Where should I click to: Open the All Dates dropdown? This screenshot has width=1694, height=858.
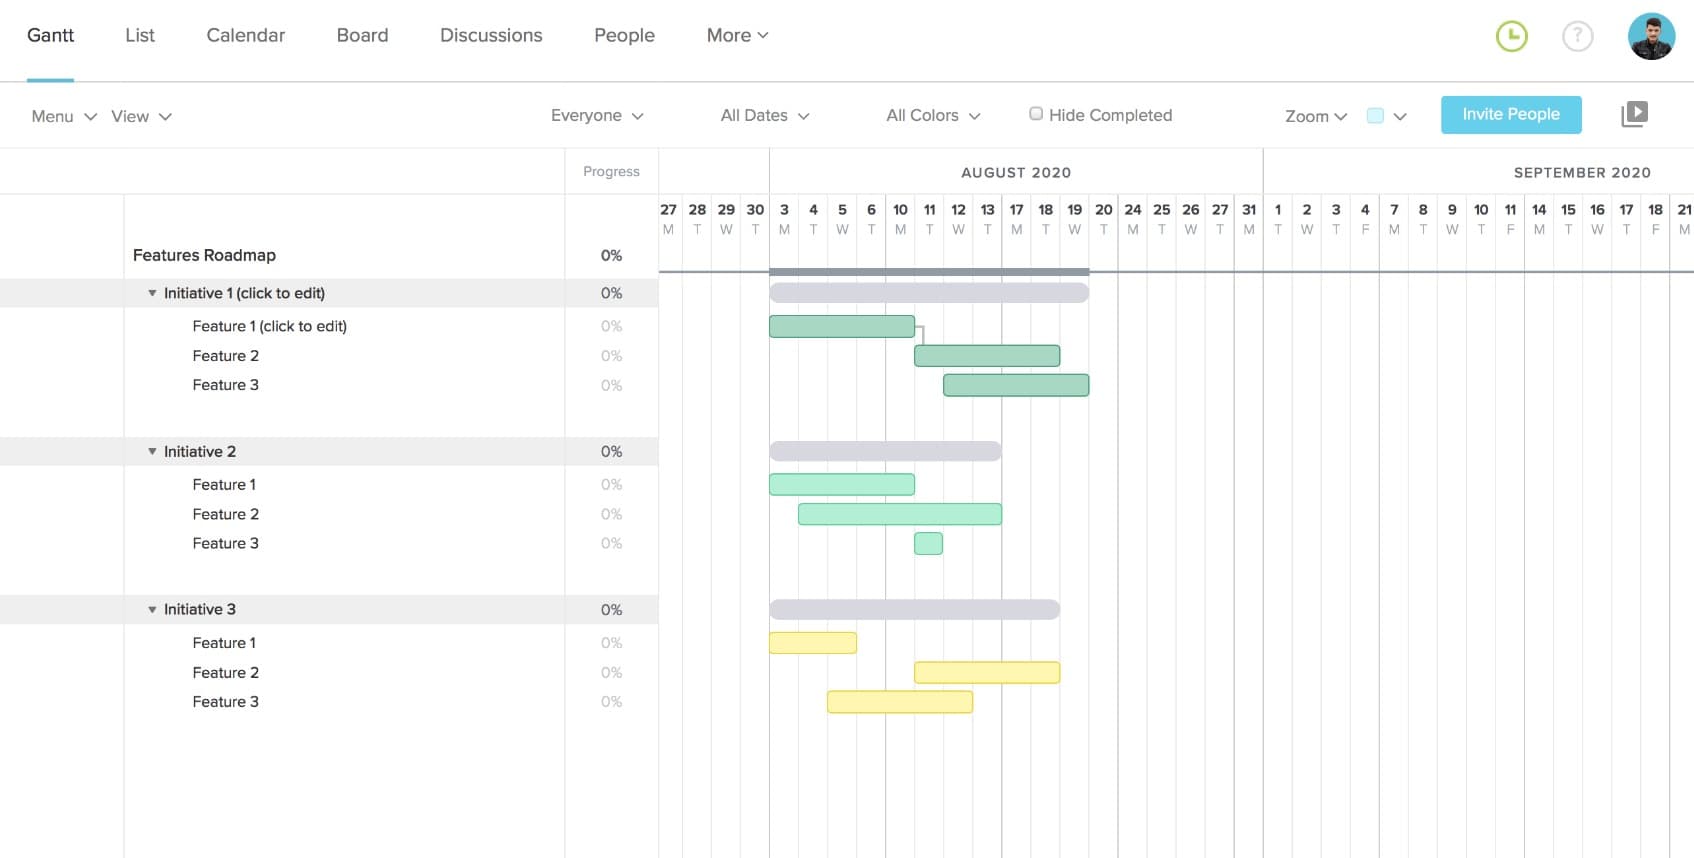pos(765,116)
